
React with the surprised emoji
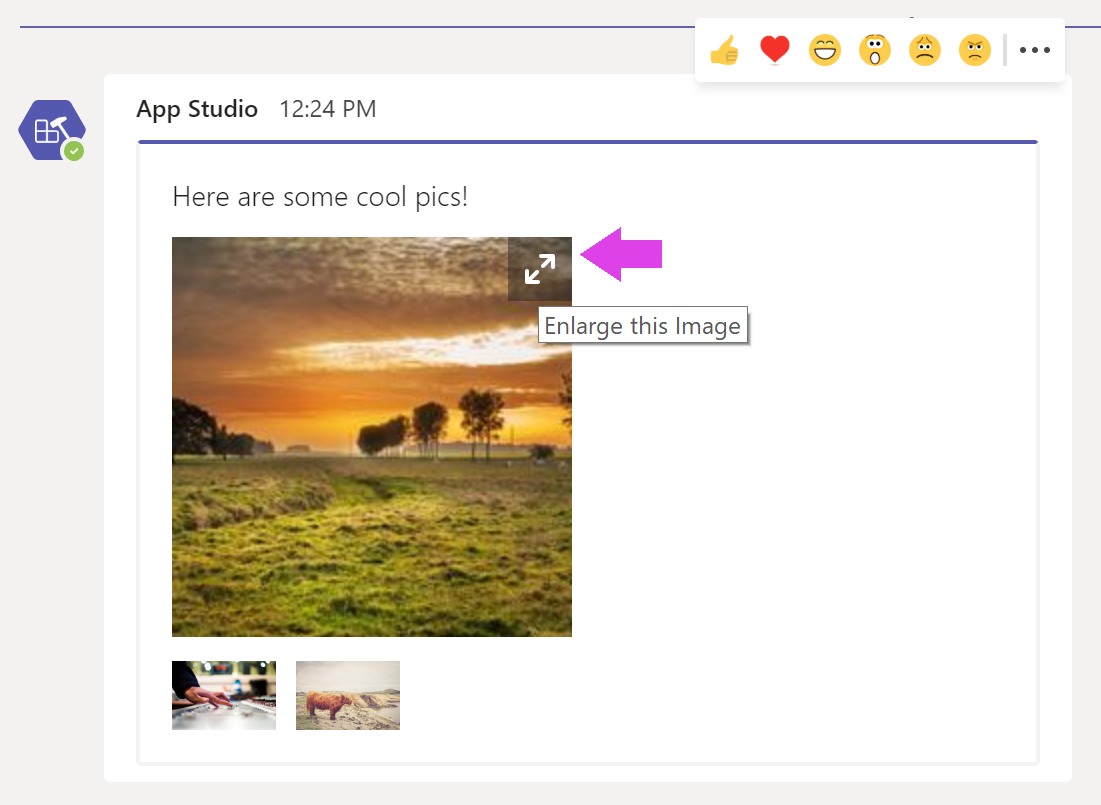(x=875, y=49)
